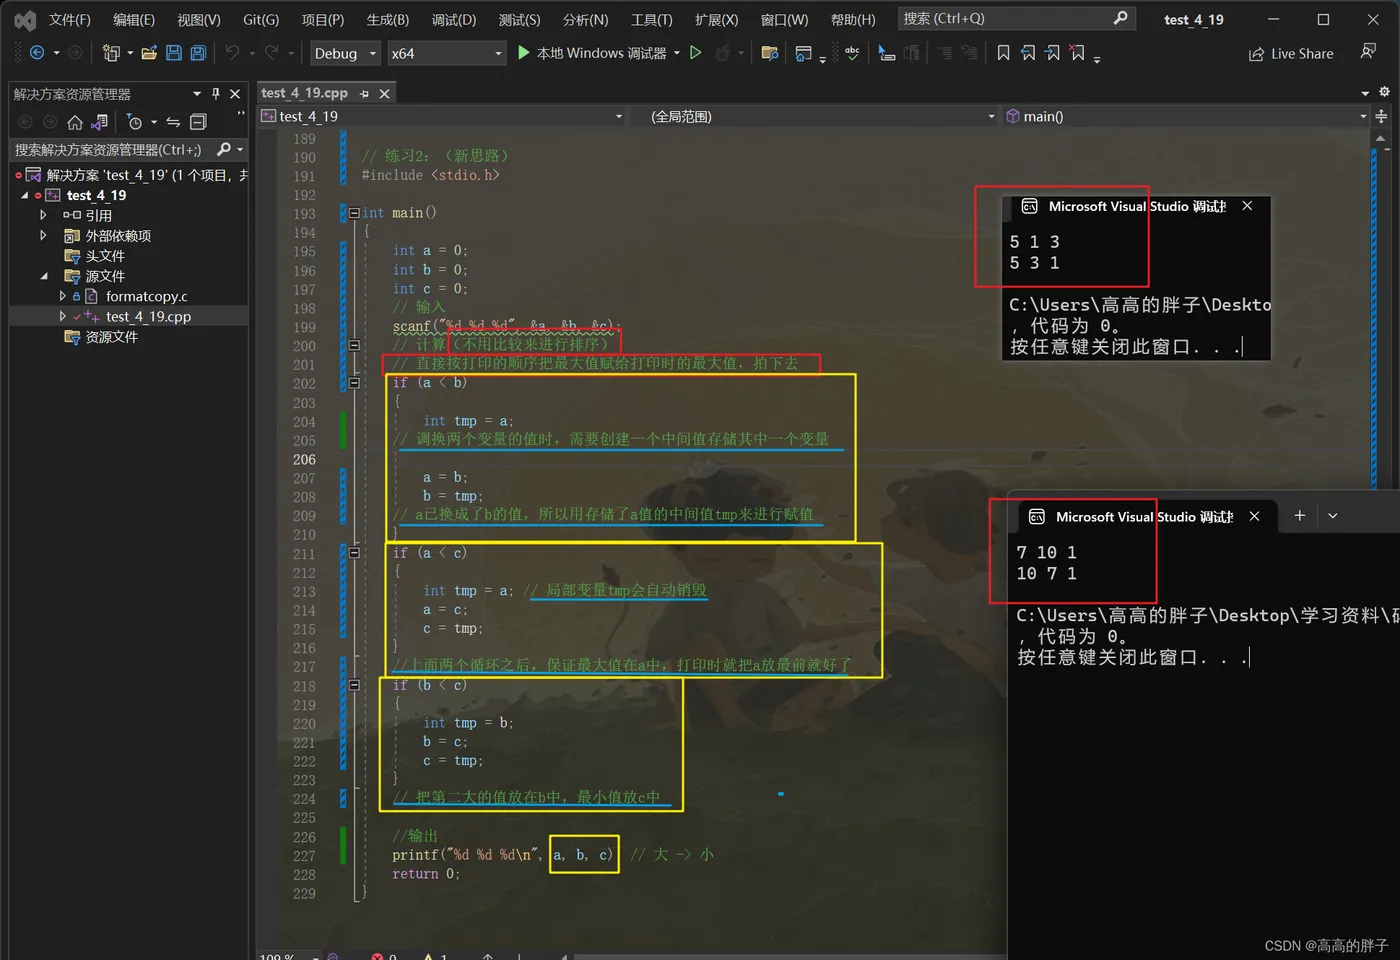Close the Solution Explorer panel
The height and width of the screenshot is (960, 1400).
(235, 93)
